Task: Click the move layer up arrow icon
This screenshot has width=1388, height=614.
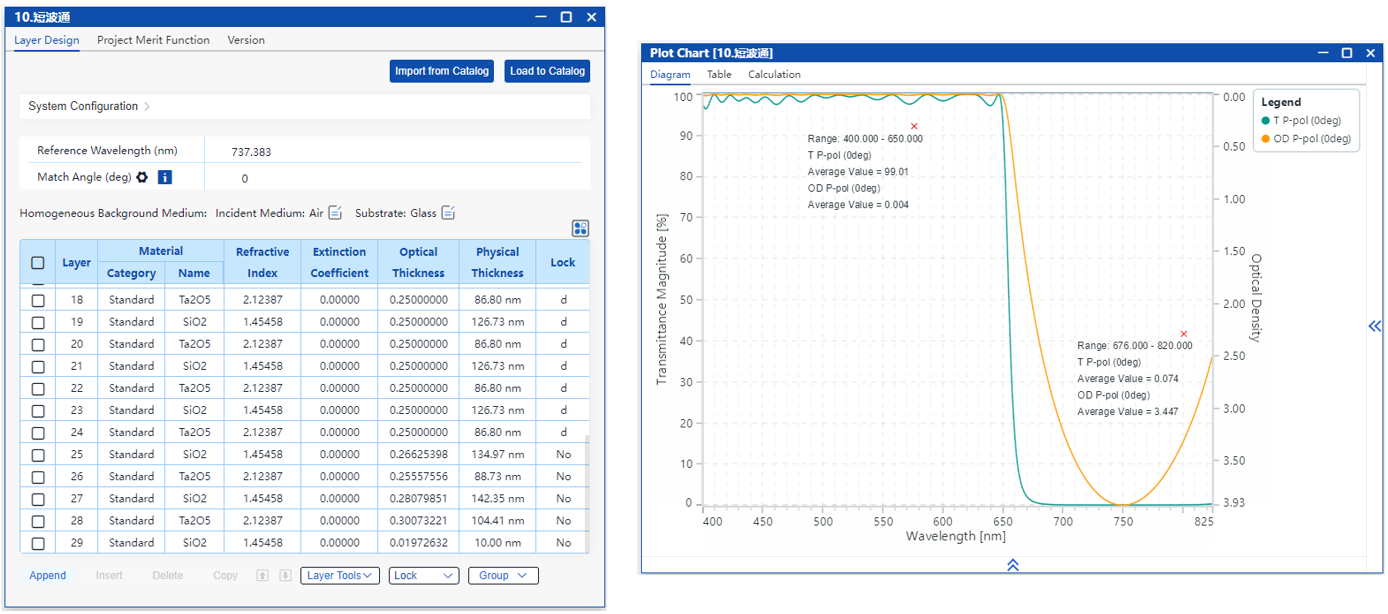Action: coord(263,576)
